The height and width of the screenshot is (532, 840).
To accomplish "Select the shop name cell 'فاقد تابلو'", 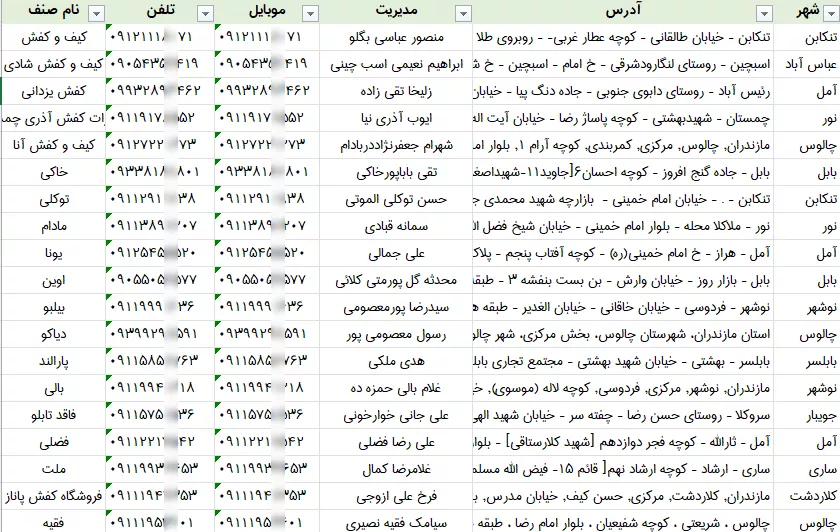I will tap(54, 416).
